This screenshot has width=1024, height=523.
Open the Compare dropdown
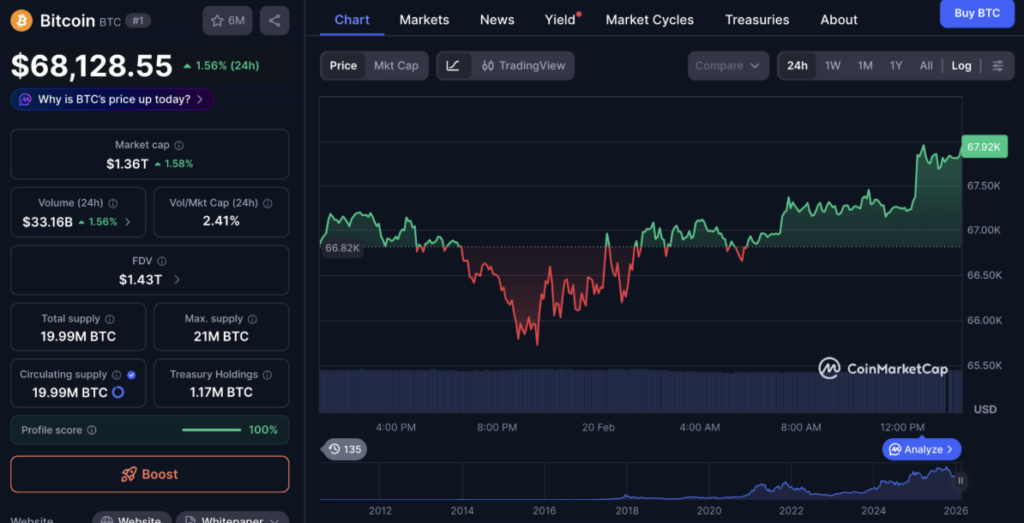[x=728, y=66]
